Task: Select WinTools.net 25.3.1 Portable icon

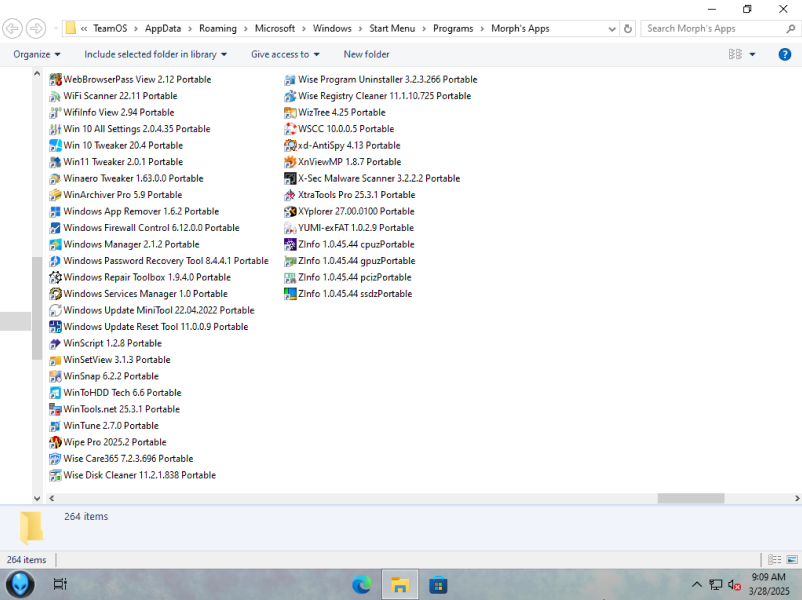Action: (x=55, y=409)
